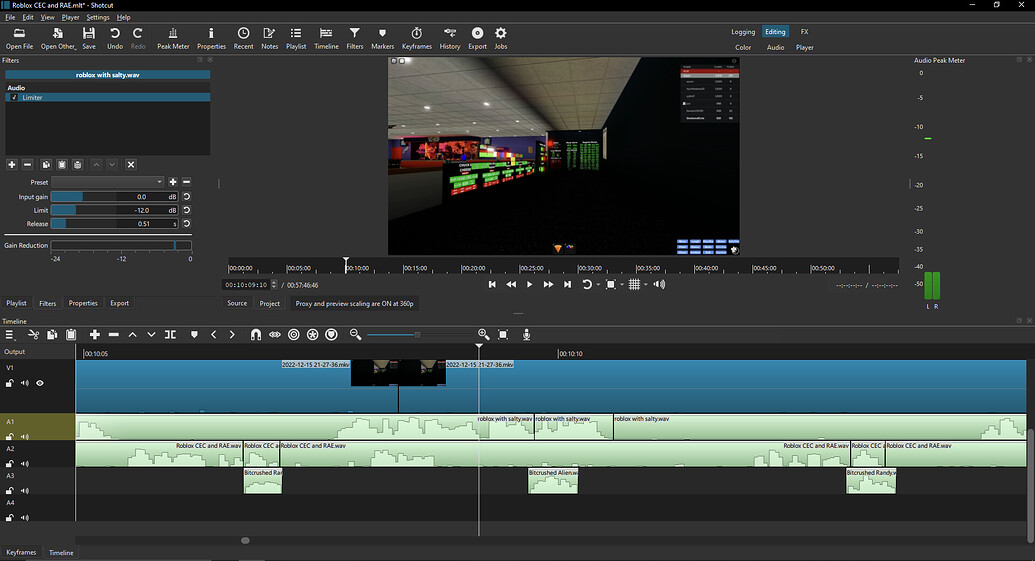1035x561 pixels.
Task: Open the Jobs panel
Action: coord(501,38)
